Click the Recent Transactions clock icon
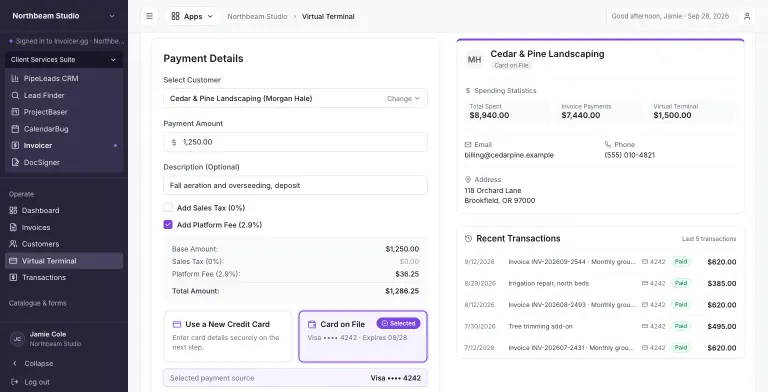Viewport: 768px width, 392px height. pyautogui.click(x=468, y=239)
